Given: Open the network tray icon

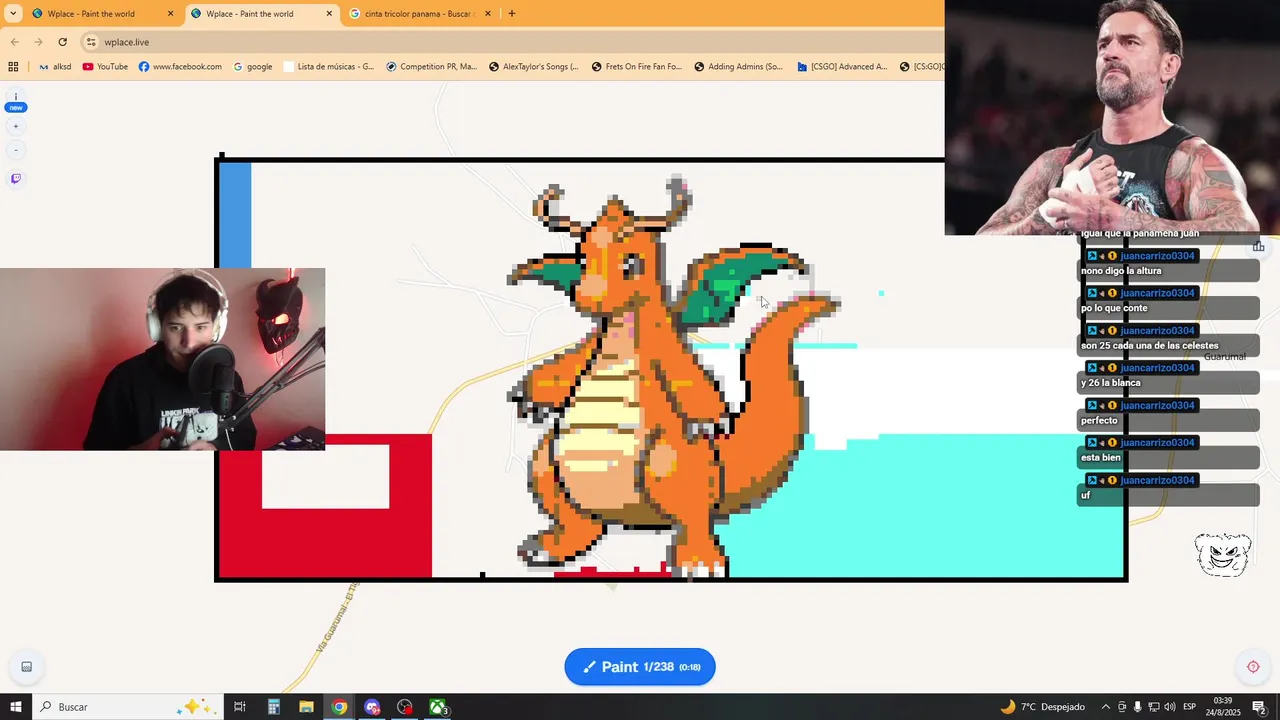Looking at the screenshot, I should pyautogui.click(x=1153, y=707).
